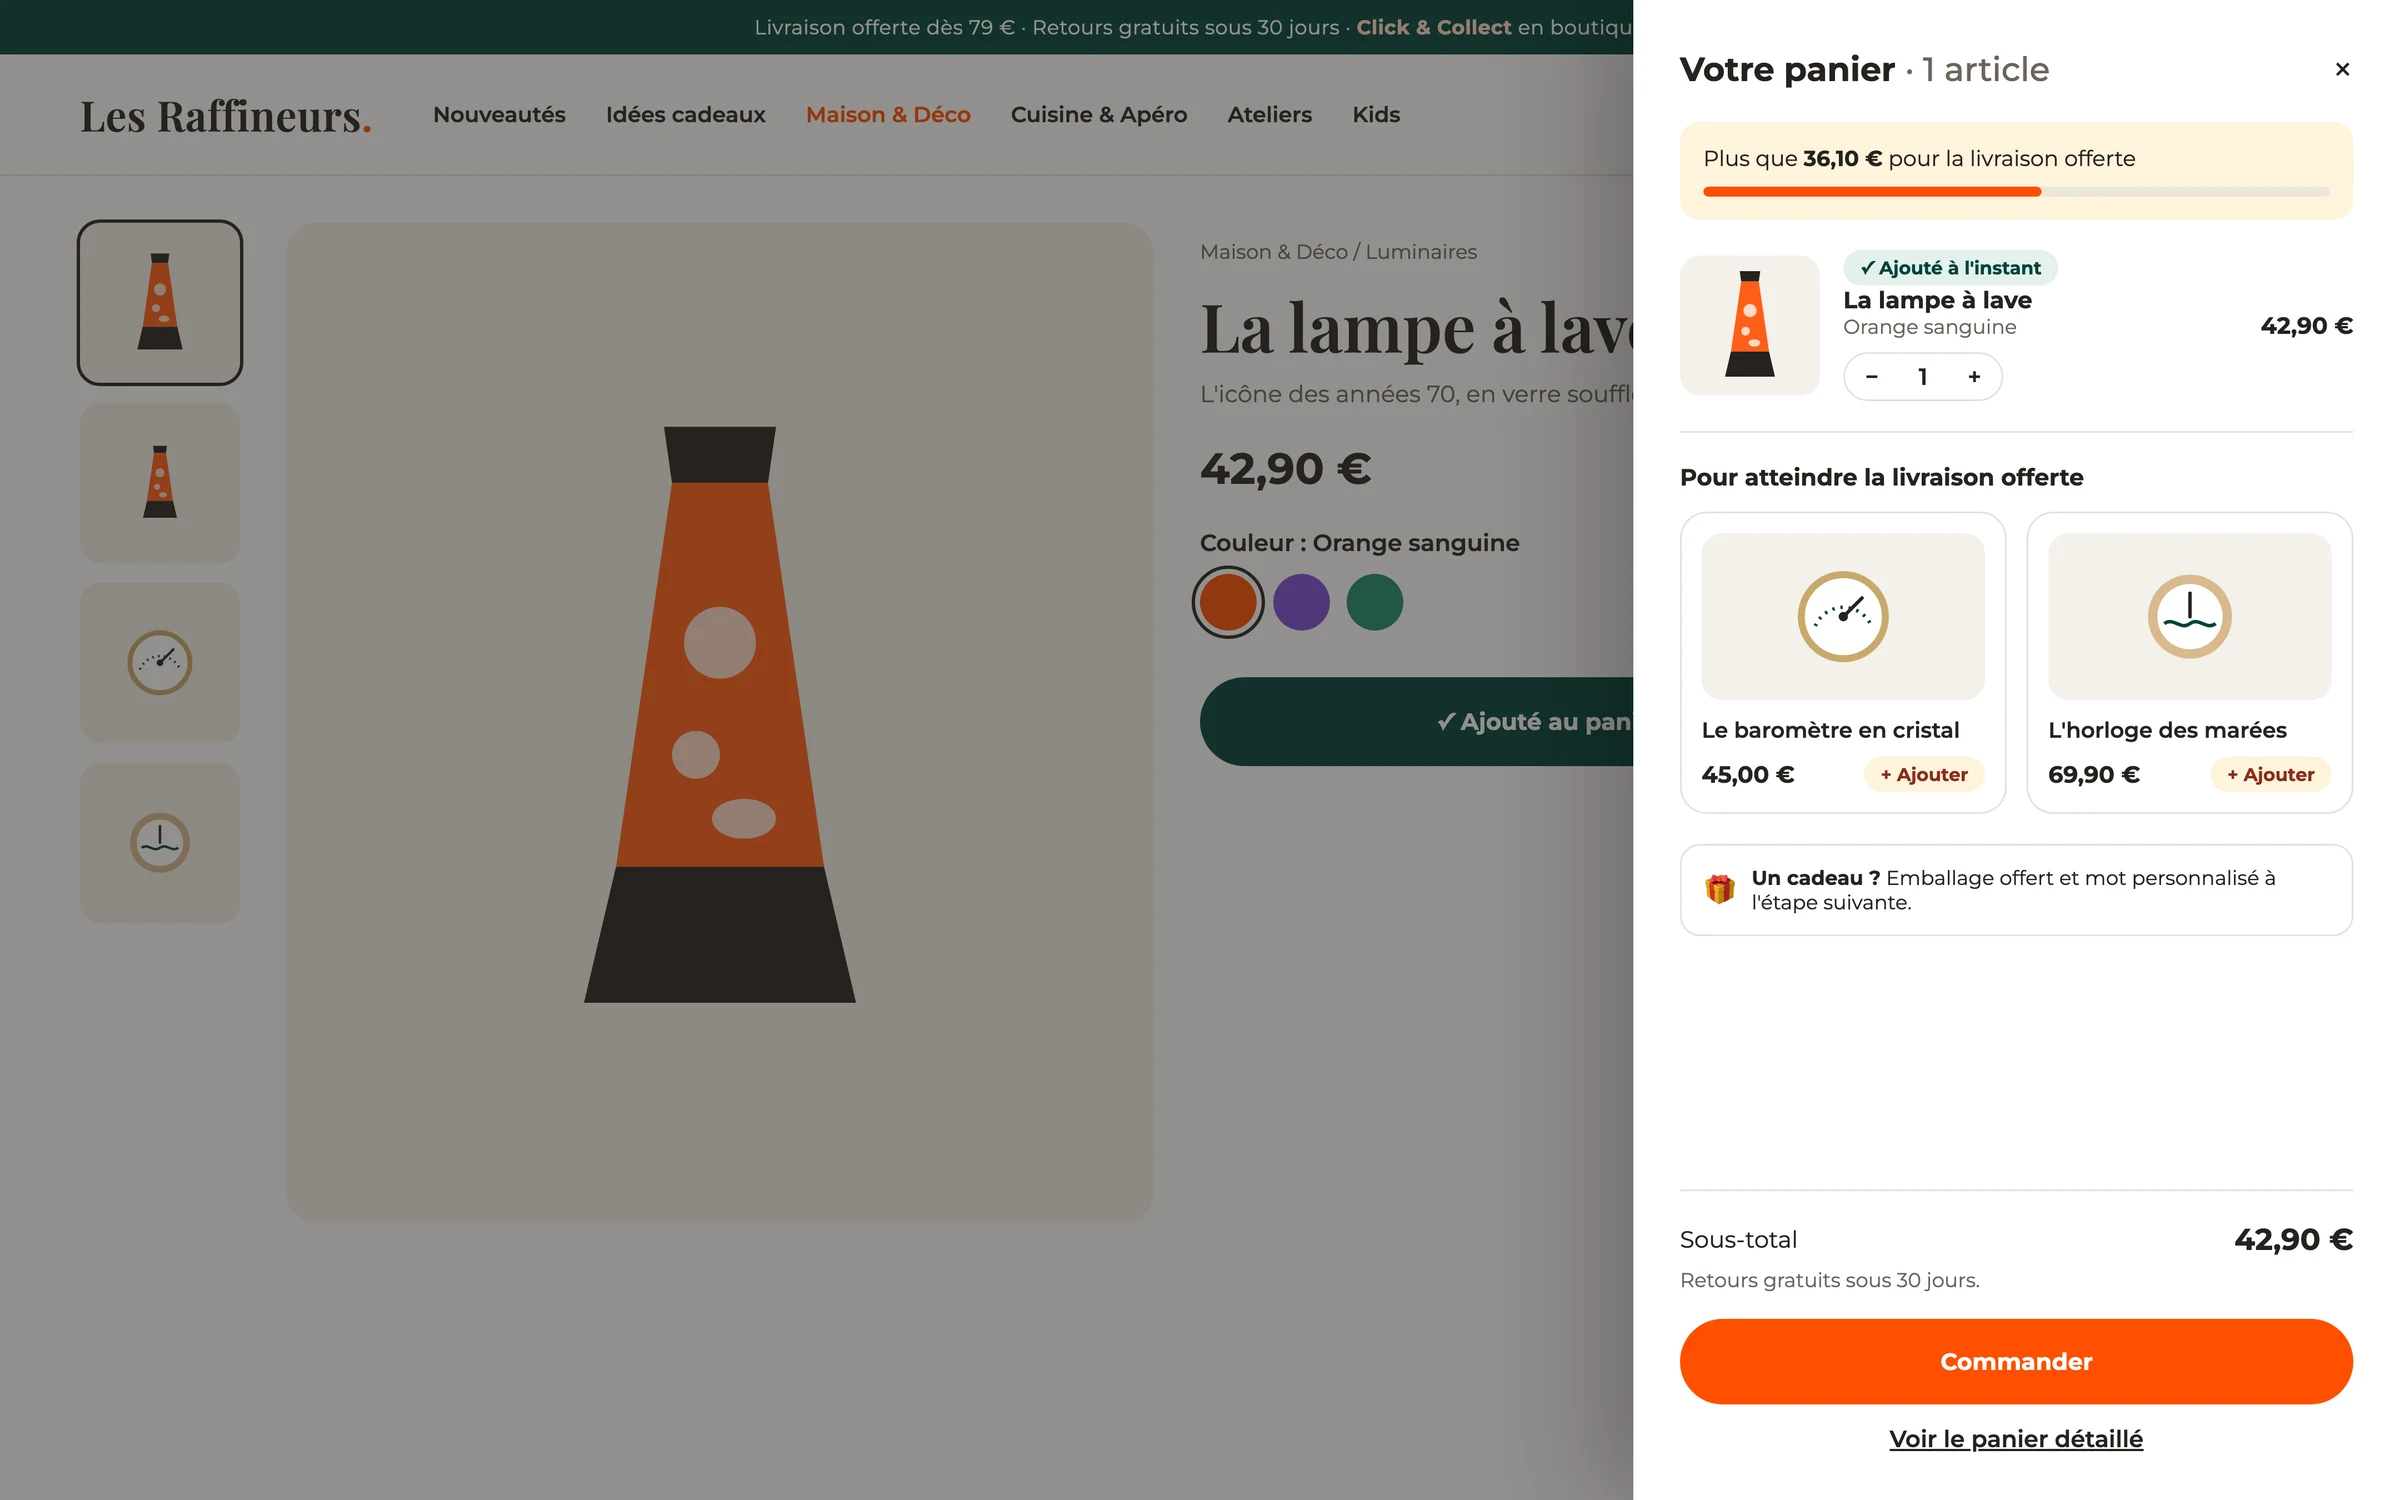Click the lava lamp thumbnail in cart
The width and height of the screenshot is (2400, 1500).
1749,325
